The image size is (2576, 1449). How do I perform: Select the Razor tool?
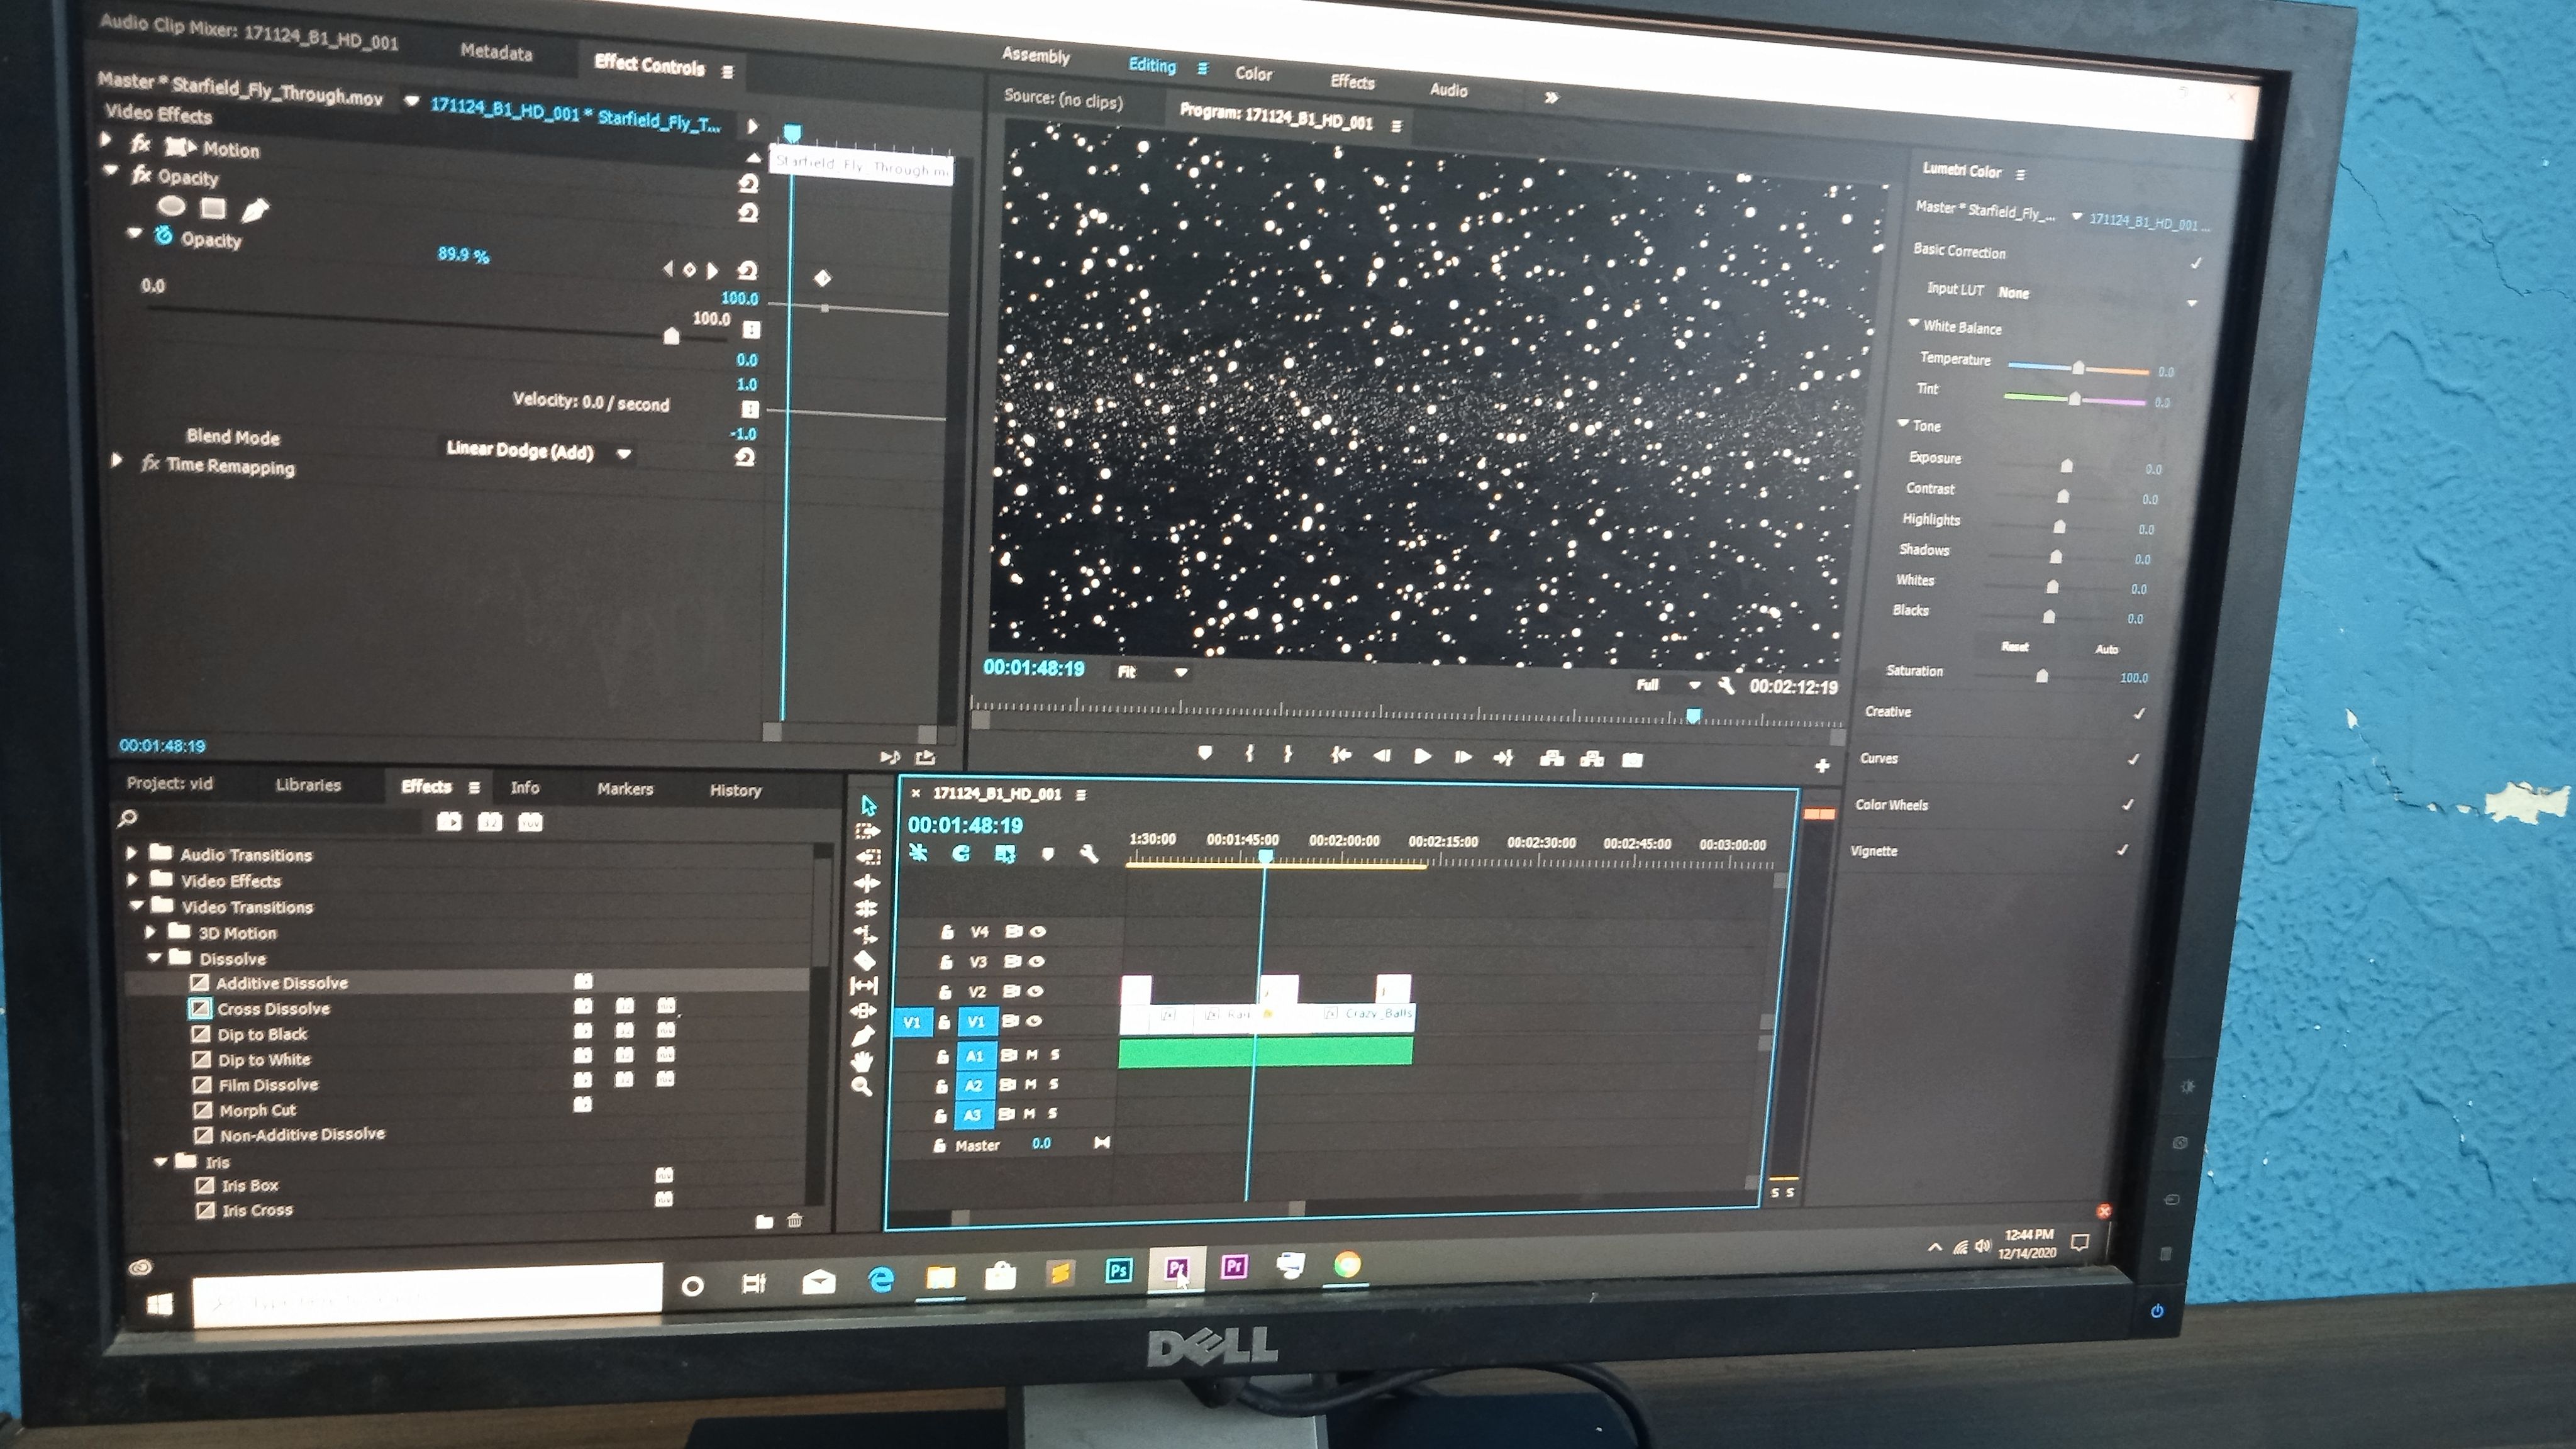point(864,960)
